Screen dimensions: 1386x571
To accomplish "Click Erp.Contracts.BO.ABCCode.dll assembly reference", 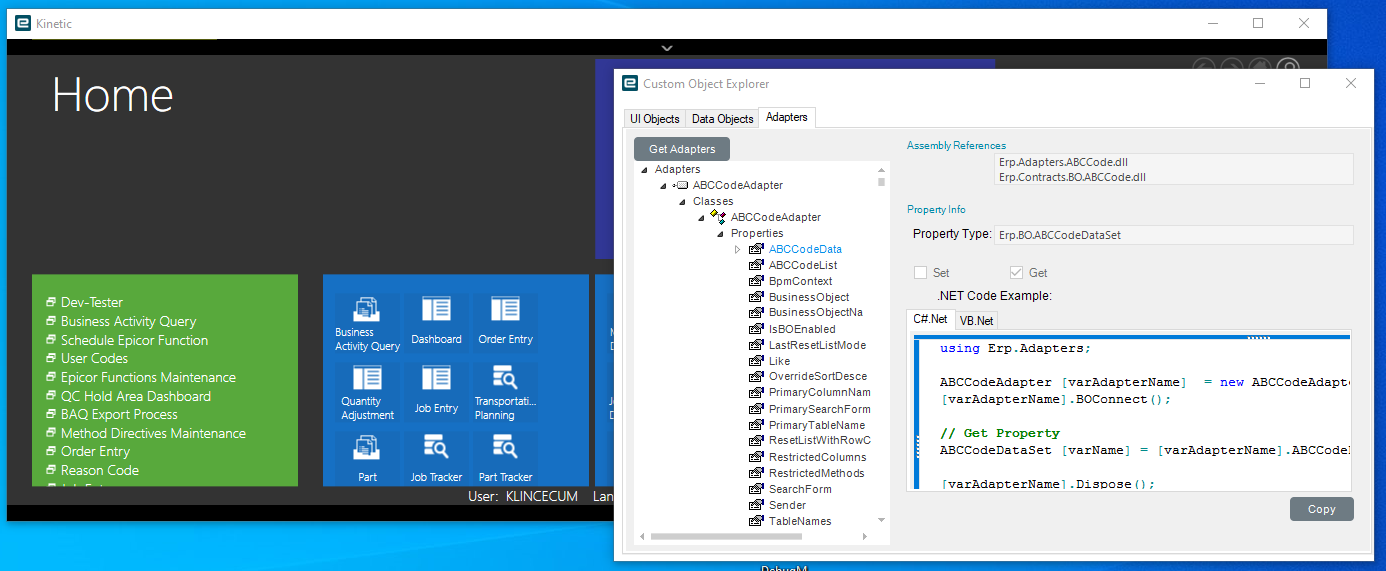I will [x=1072, y=177].
